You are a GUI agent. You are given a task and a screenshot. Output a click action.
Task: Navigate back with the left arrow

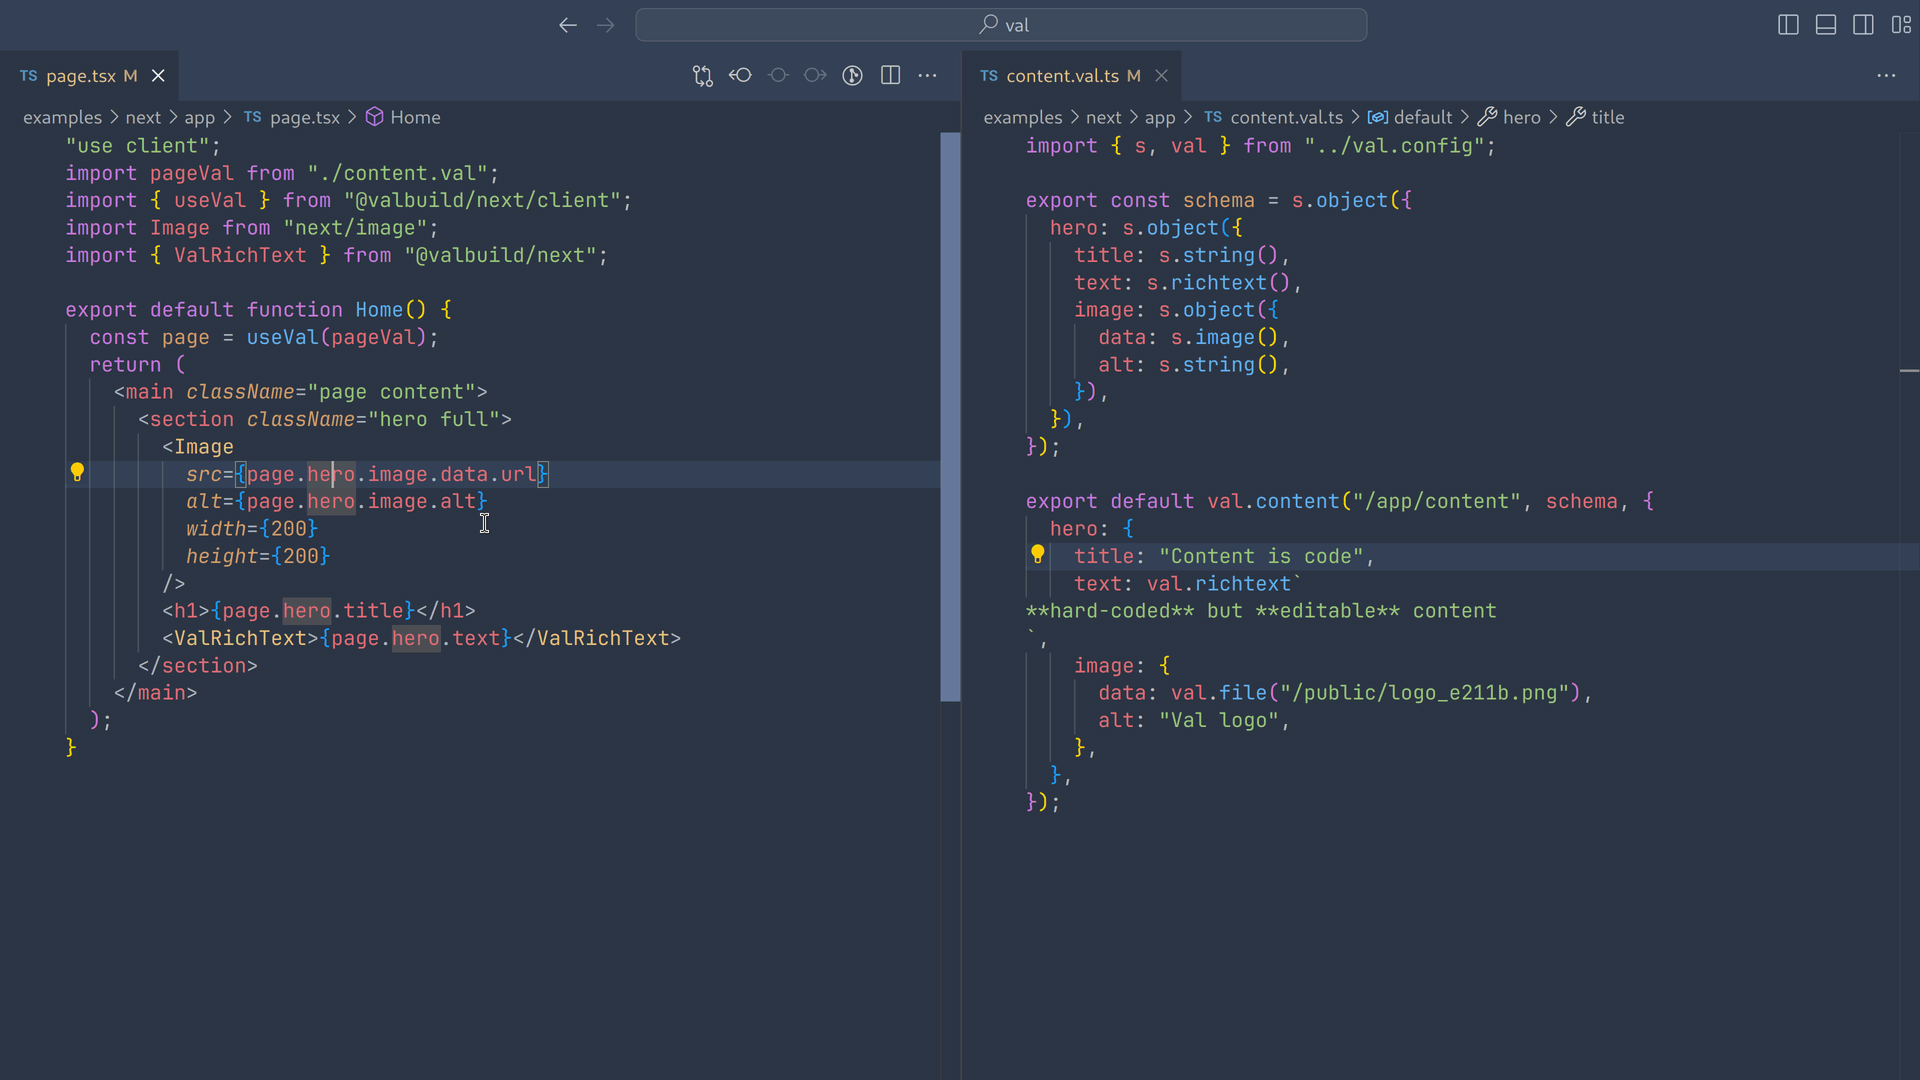tap(568, 25)
